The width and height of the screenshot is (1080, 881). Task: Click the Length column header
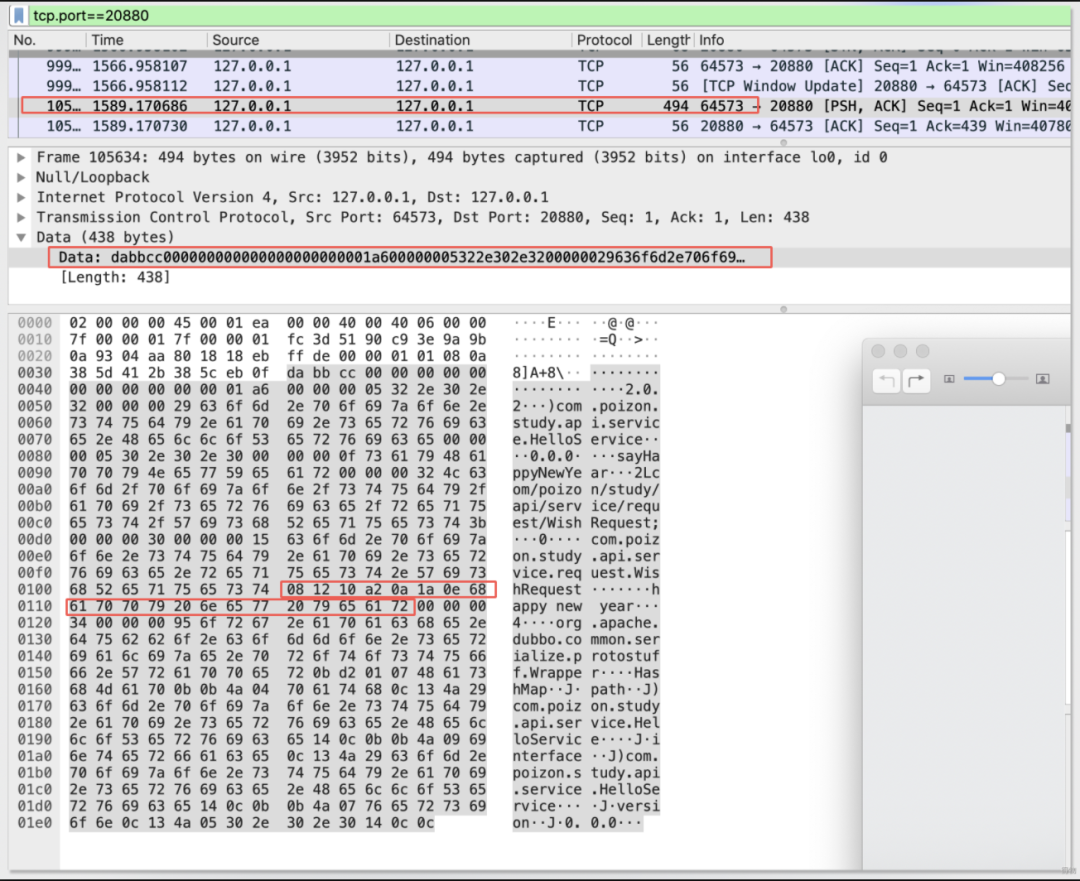[x=667, y=40]
